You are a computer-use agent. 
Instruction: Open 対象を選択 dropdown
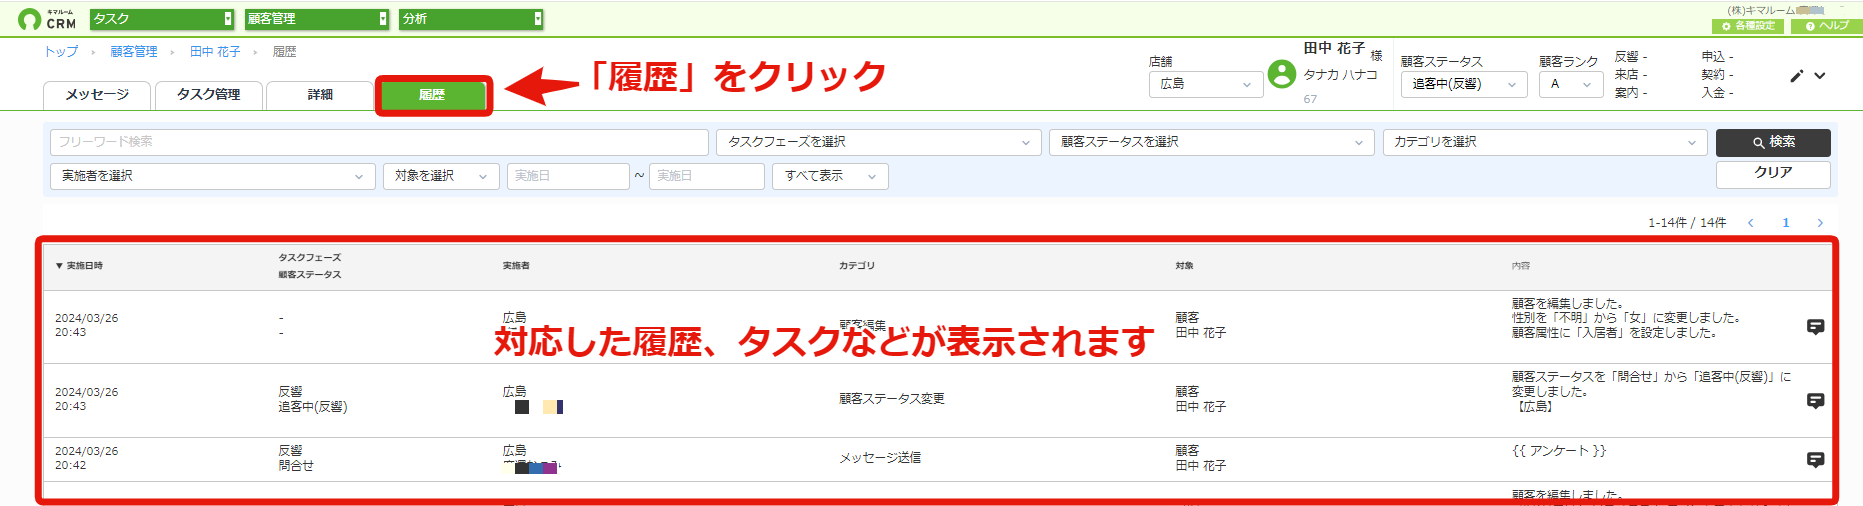pyautogui.click(x=441, y=176)
